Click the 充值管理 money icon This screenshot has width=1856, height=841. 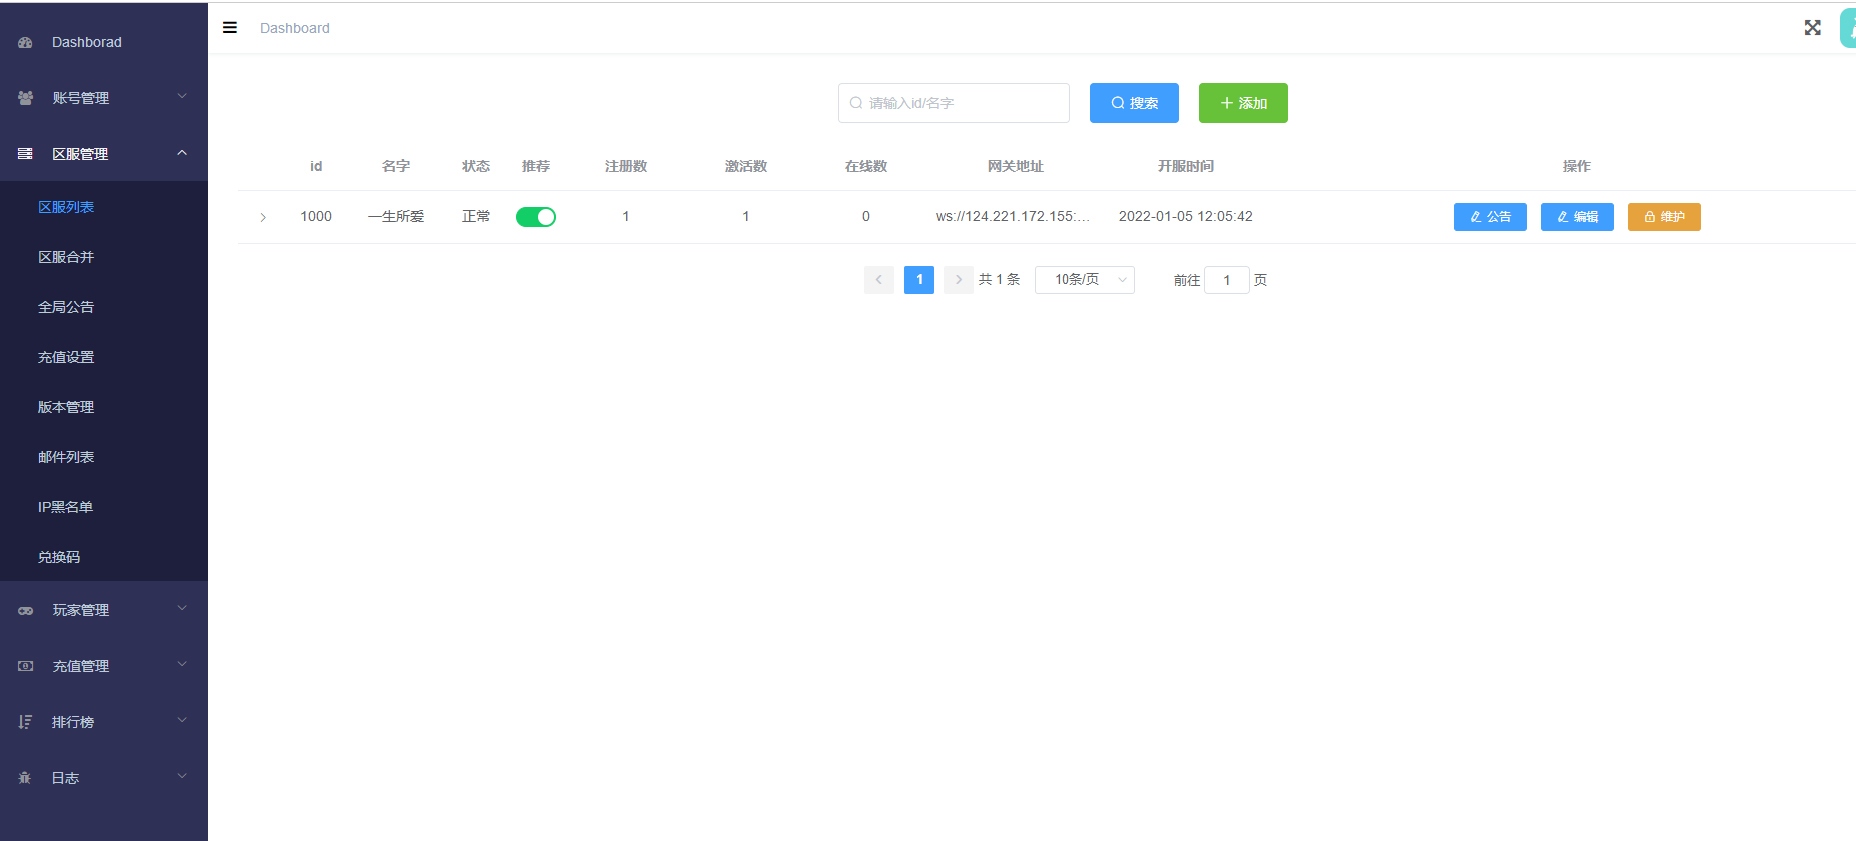pos(25,666)
